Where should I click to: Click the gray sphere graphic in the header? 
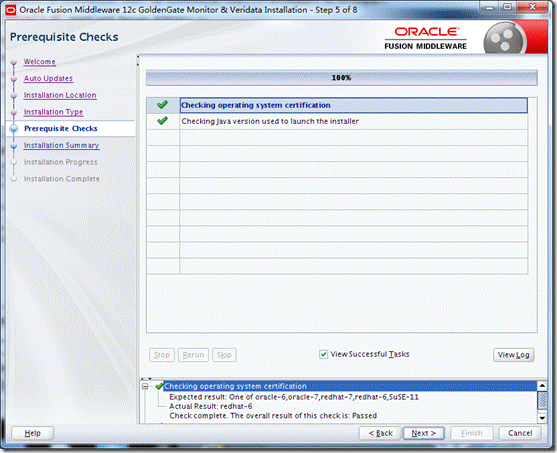point(503,38)
